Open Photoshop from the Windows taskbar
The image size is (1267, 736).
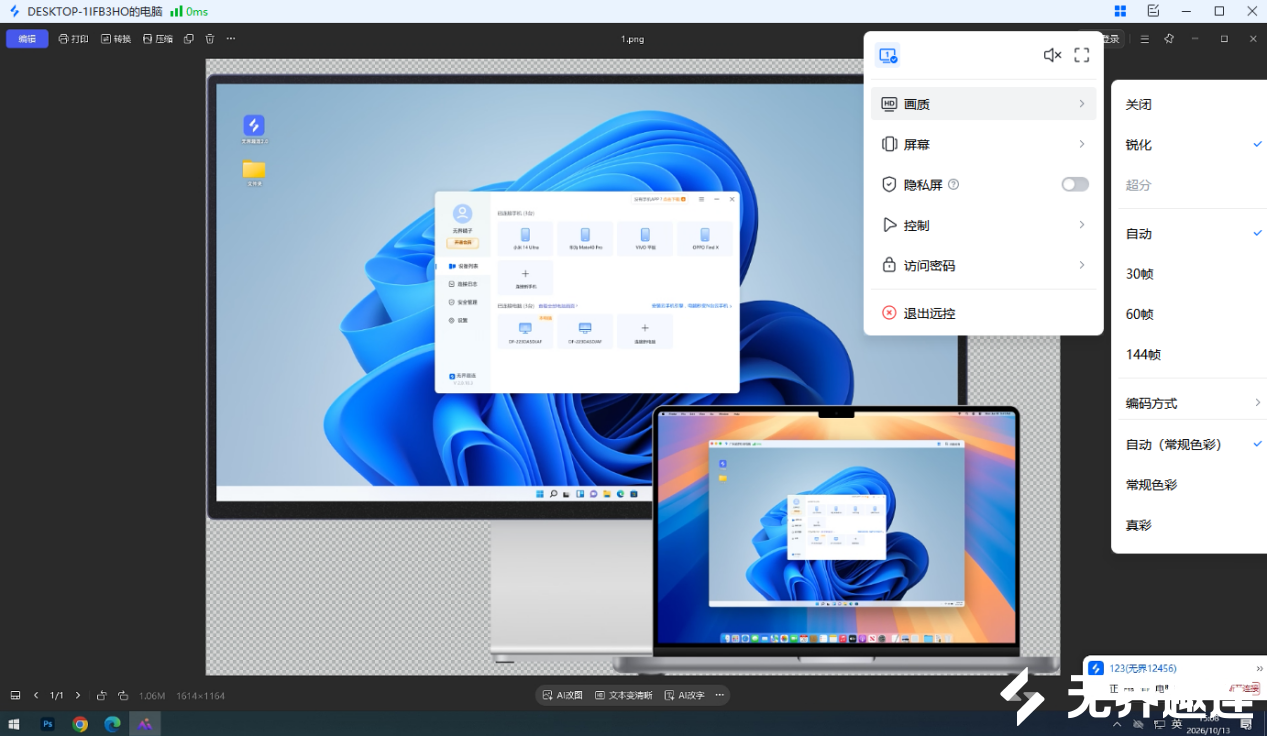[47, 724]
